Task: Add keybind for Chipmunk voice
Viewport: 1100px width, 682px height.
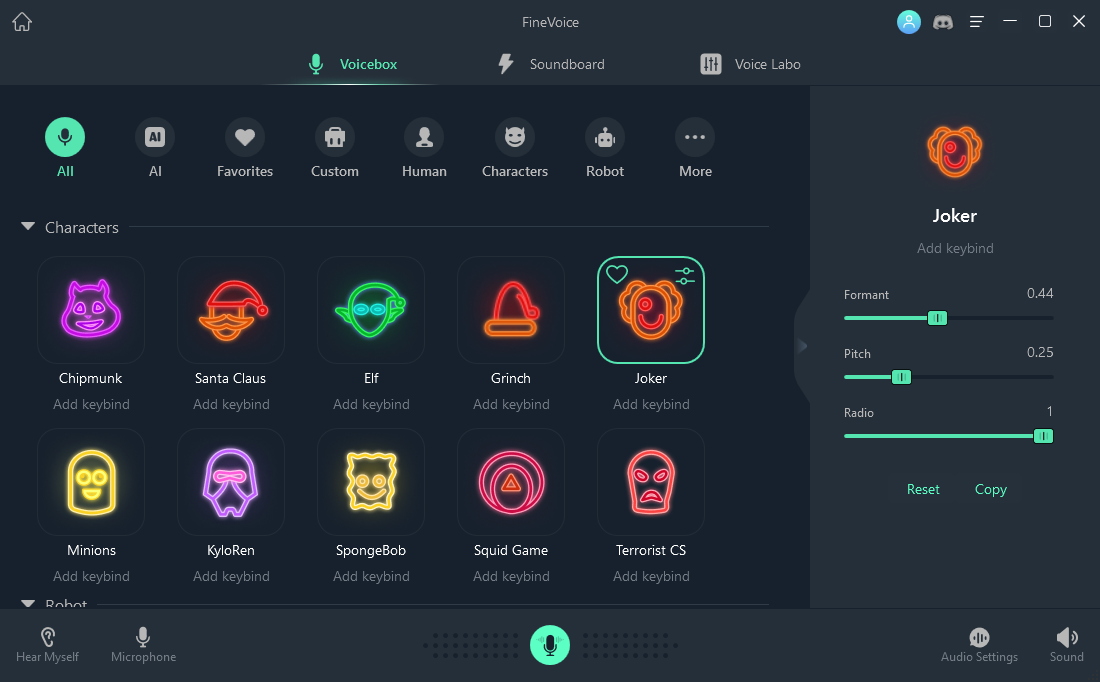Action: (x=91, y=404)
